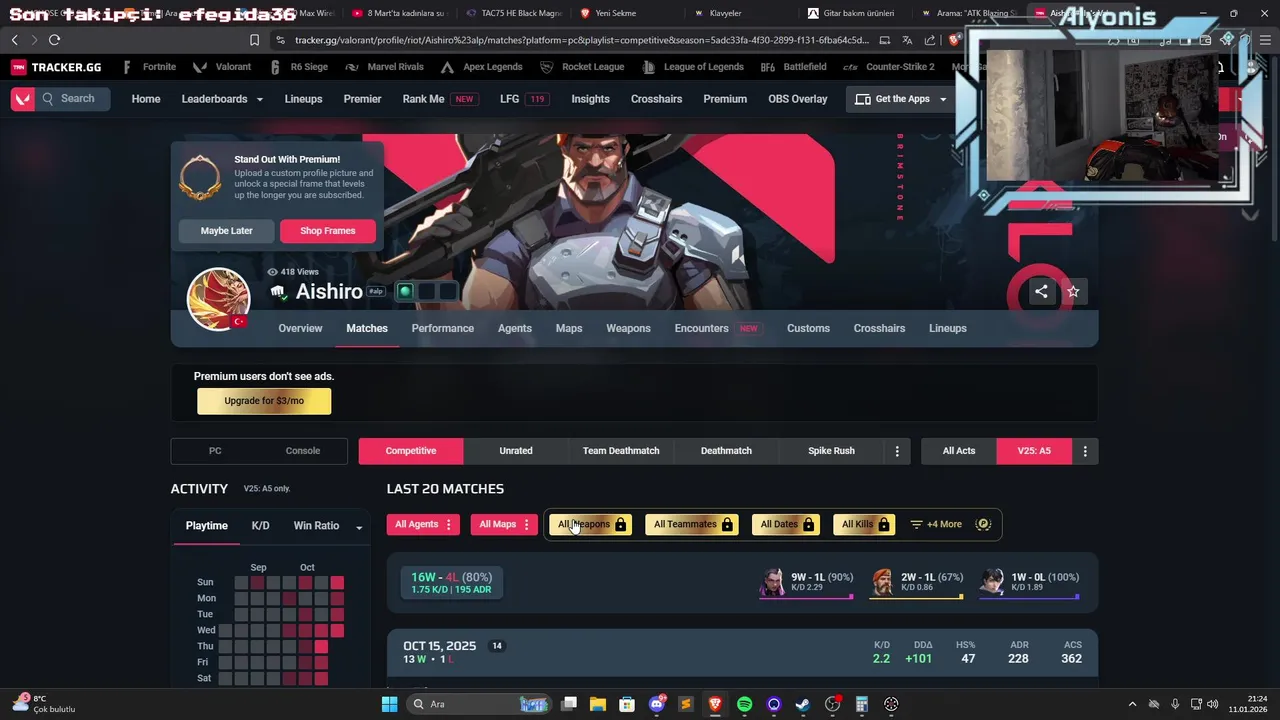Show hidden system tray icons chevron

click(x=1132, y=704)
